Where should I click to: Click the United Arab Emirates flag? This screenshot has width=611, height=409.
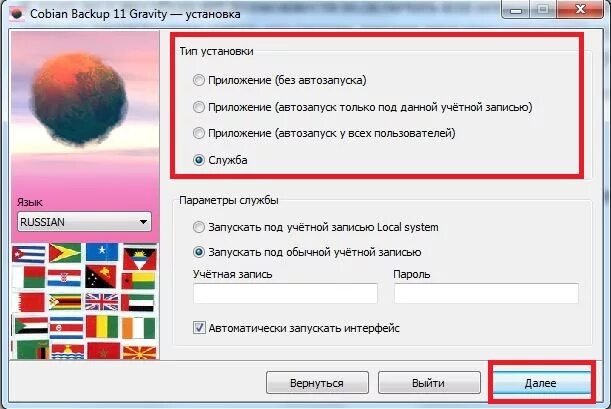(138, 303)
